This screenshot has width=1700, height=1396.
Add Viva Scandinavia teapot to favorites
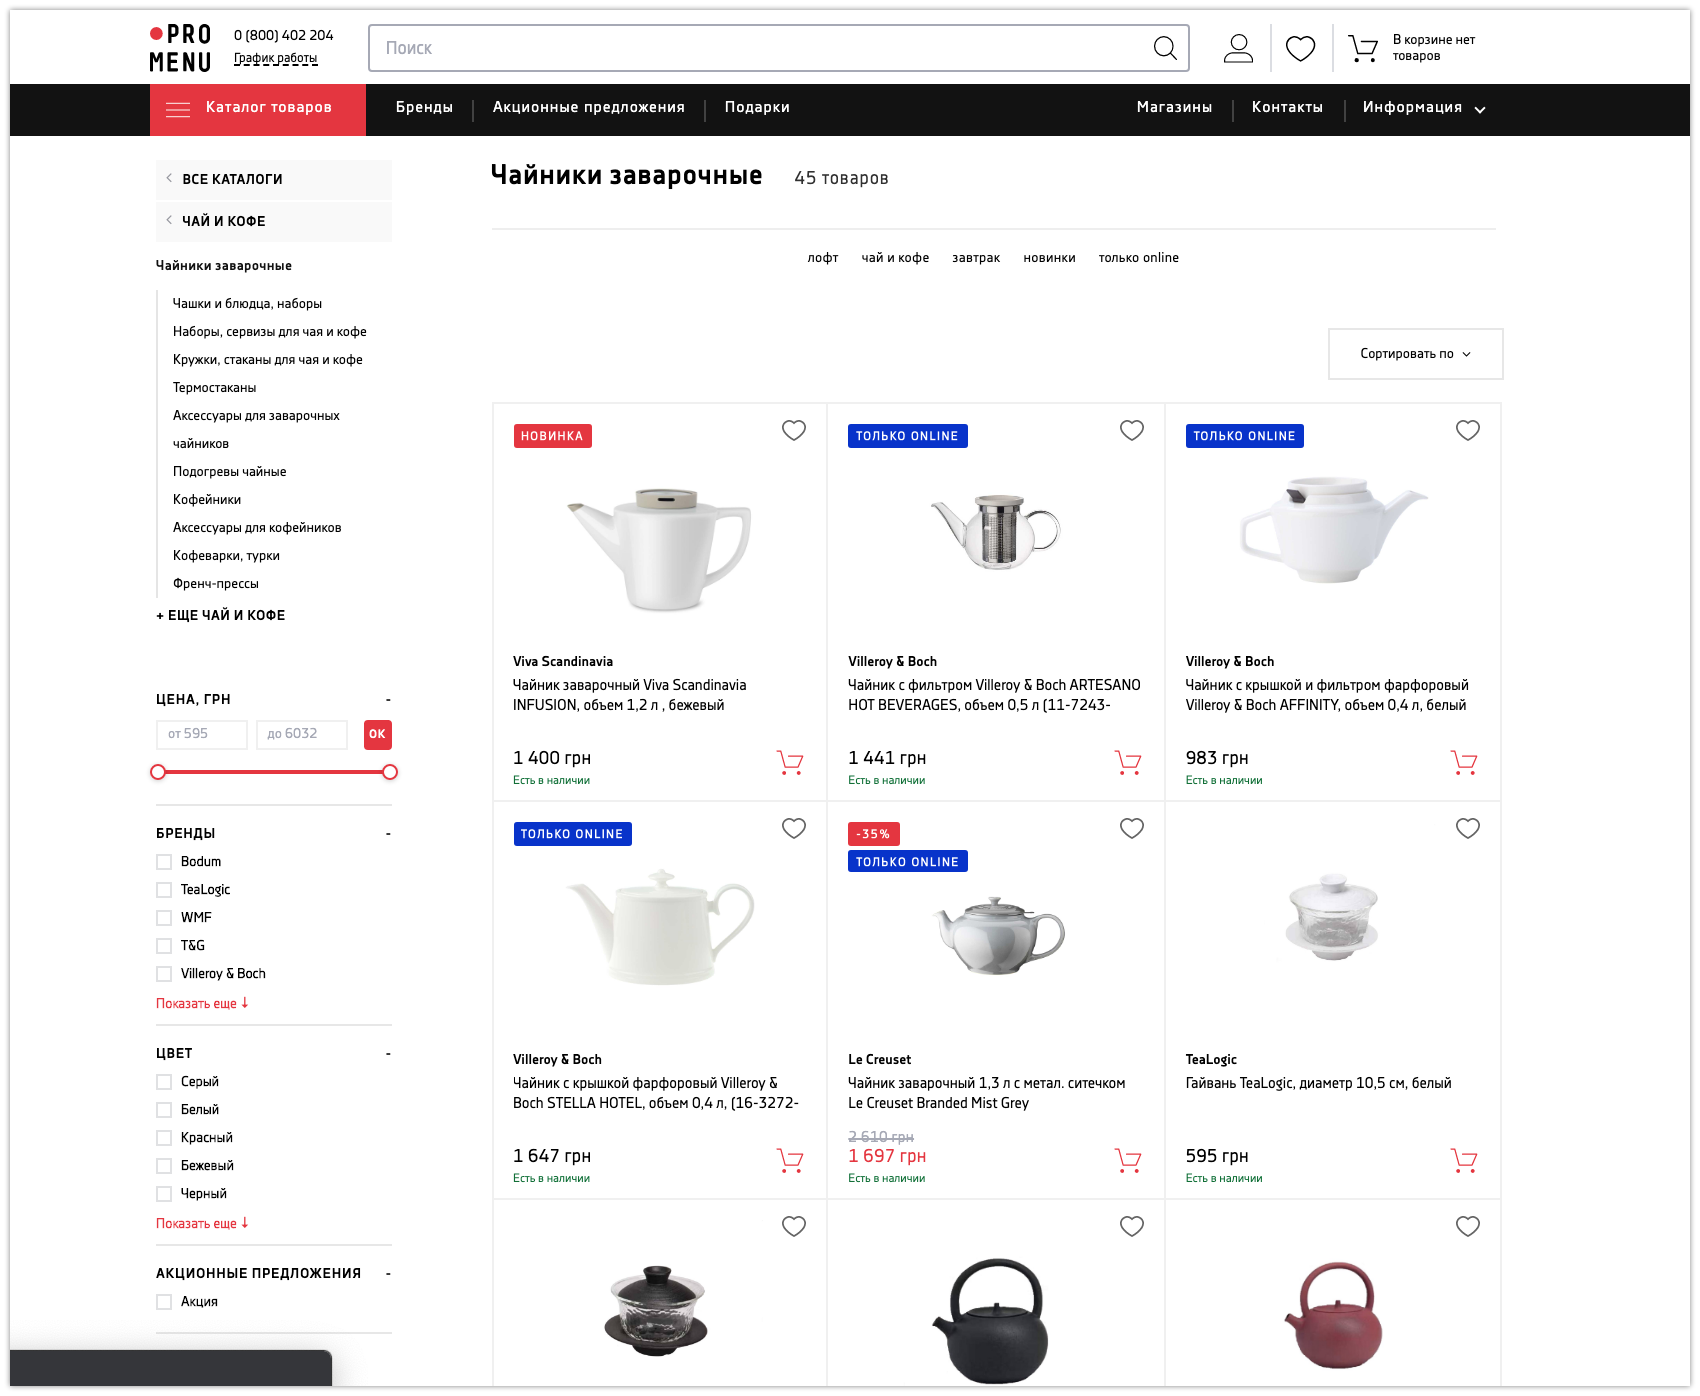(793, 430)
